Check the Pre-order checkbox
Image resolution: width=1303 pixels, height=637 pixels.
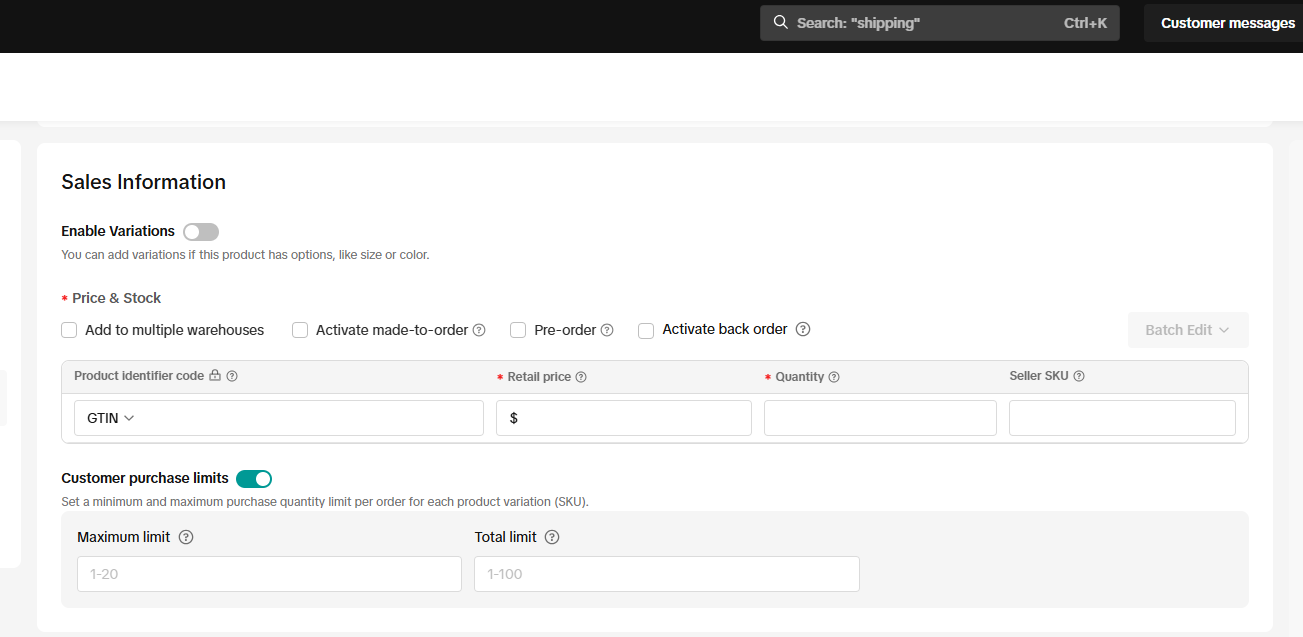(518, 330)
